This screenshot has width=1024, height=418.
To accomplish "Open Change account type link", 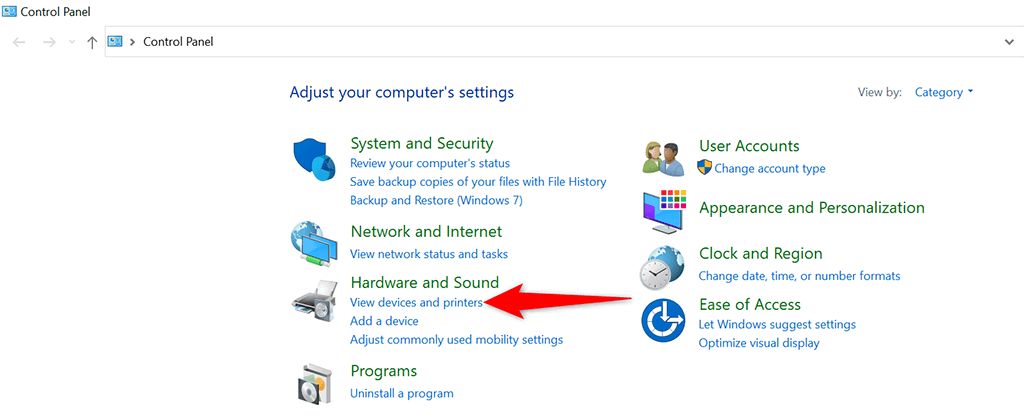I will tap(769, 168).
